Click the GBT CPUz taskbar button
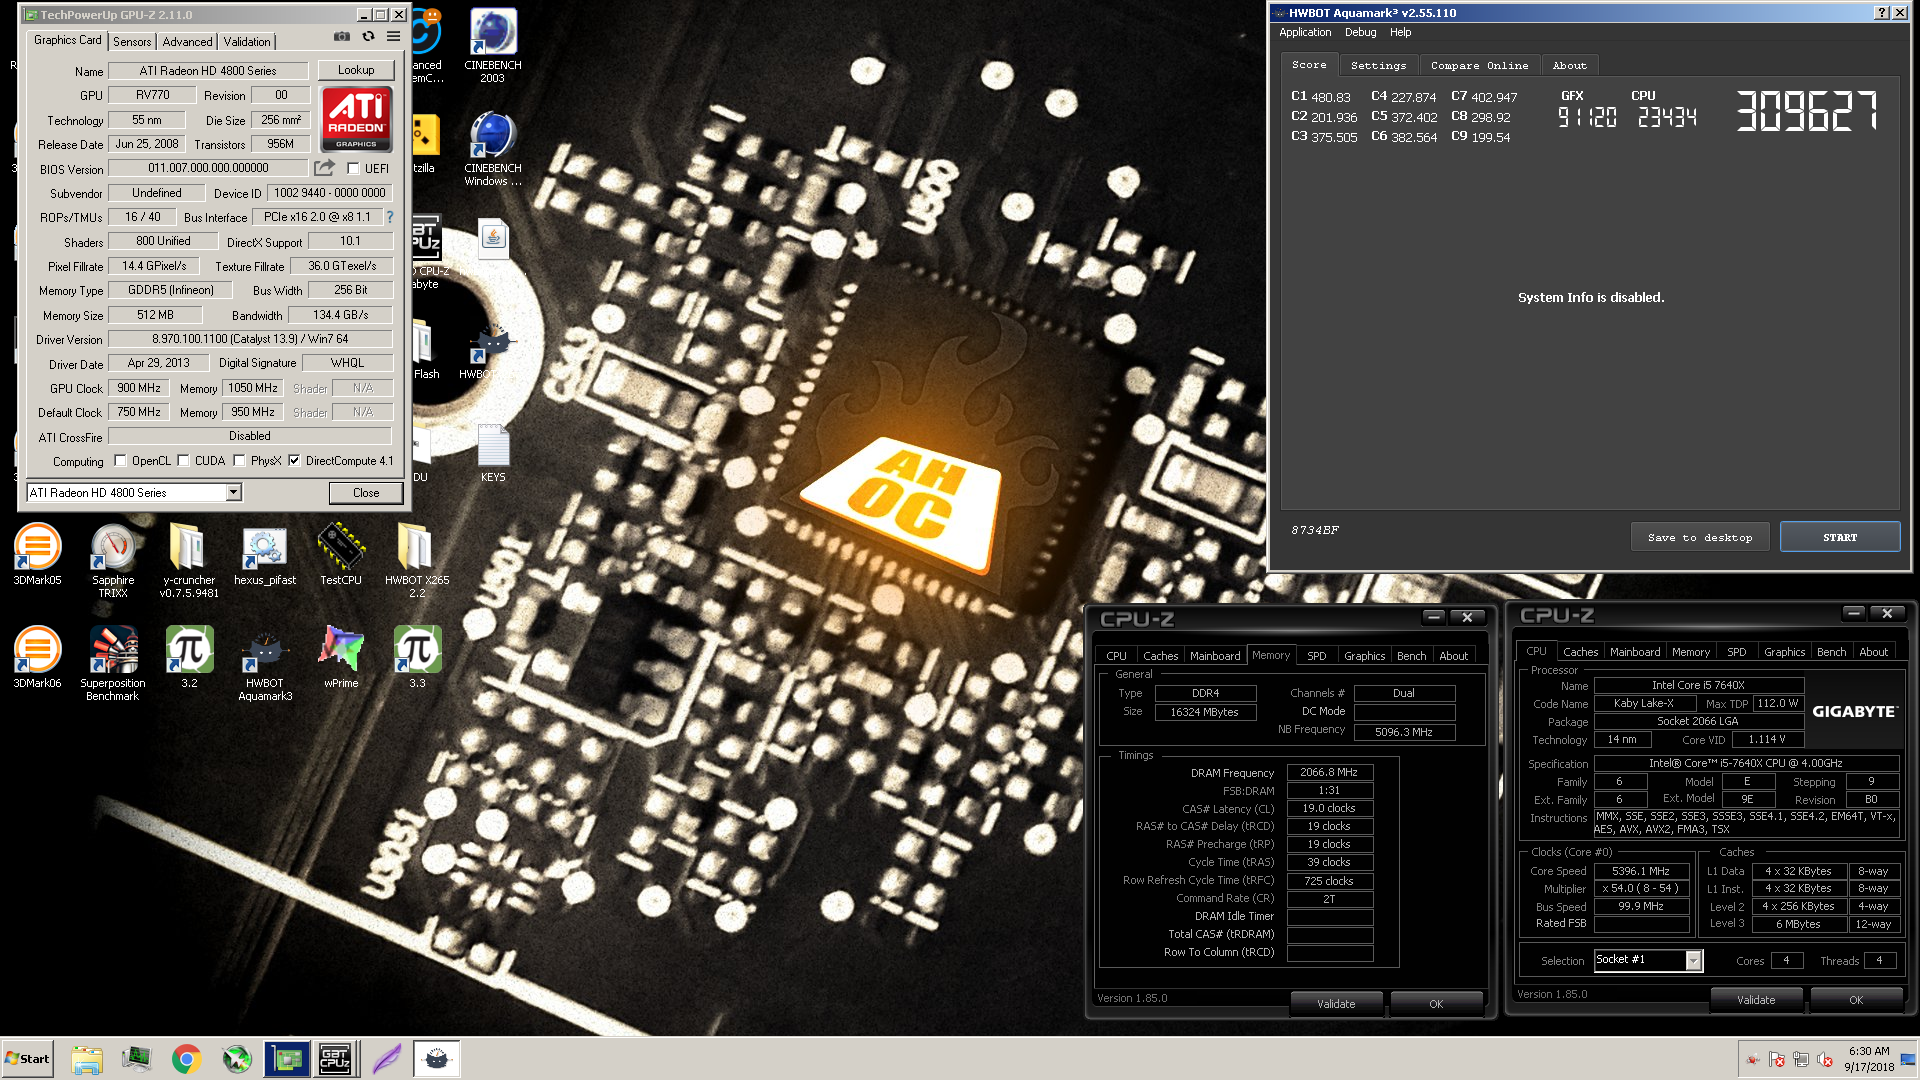This screenshot has height=1080, width=1920. point(334,1059)
